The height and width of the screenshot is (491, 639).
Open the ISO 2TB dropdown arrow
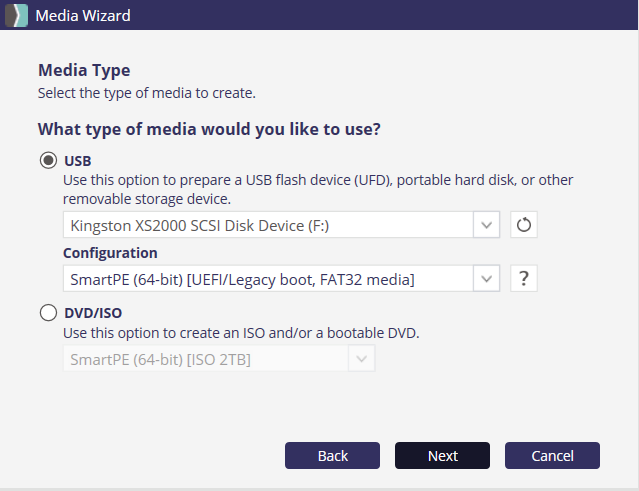coord(361,358)
